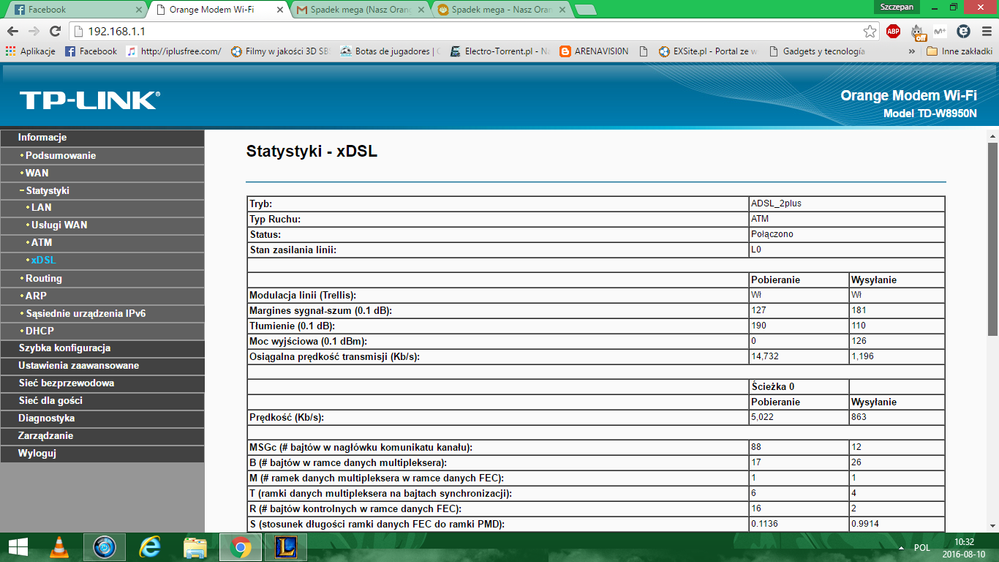Image resolution: width=999 pixels, height=562 pixels.
Task: Collapse the Statystyki menu section
Action: pyautogui.click(x=47, y=190)
